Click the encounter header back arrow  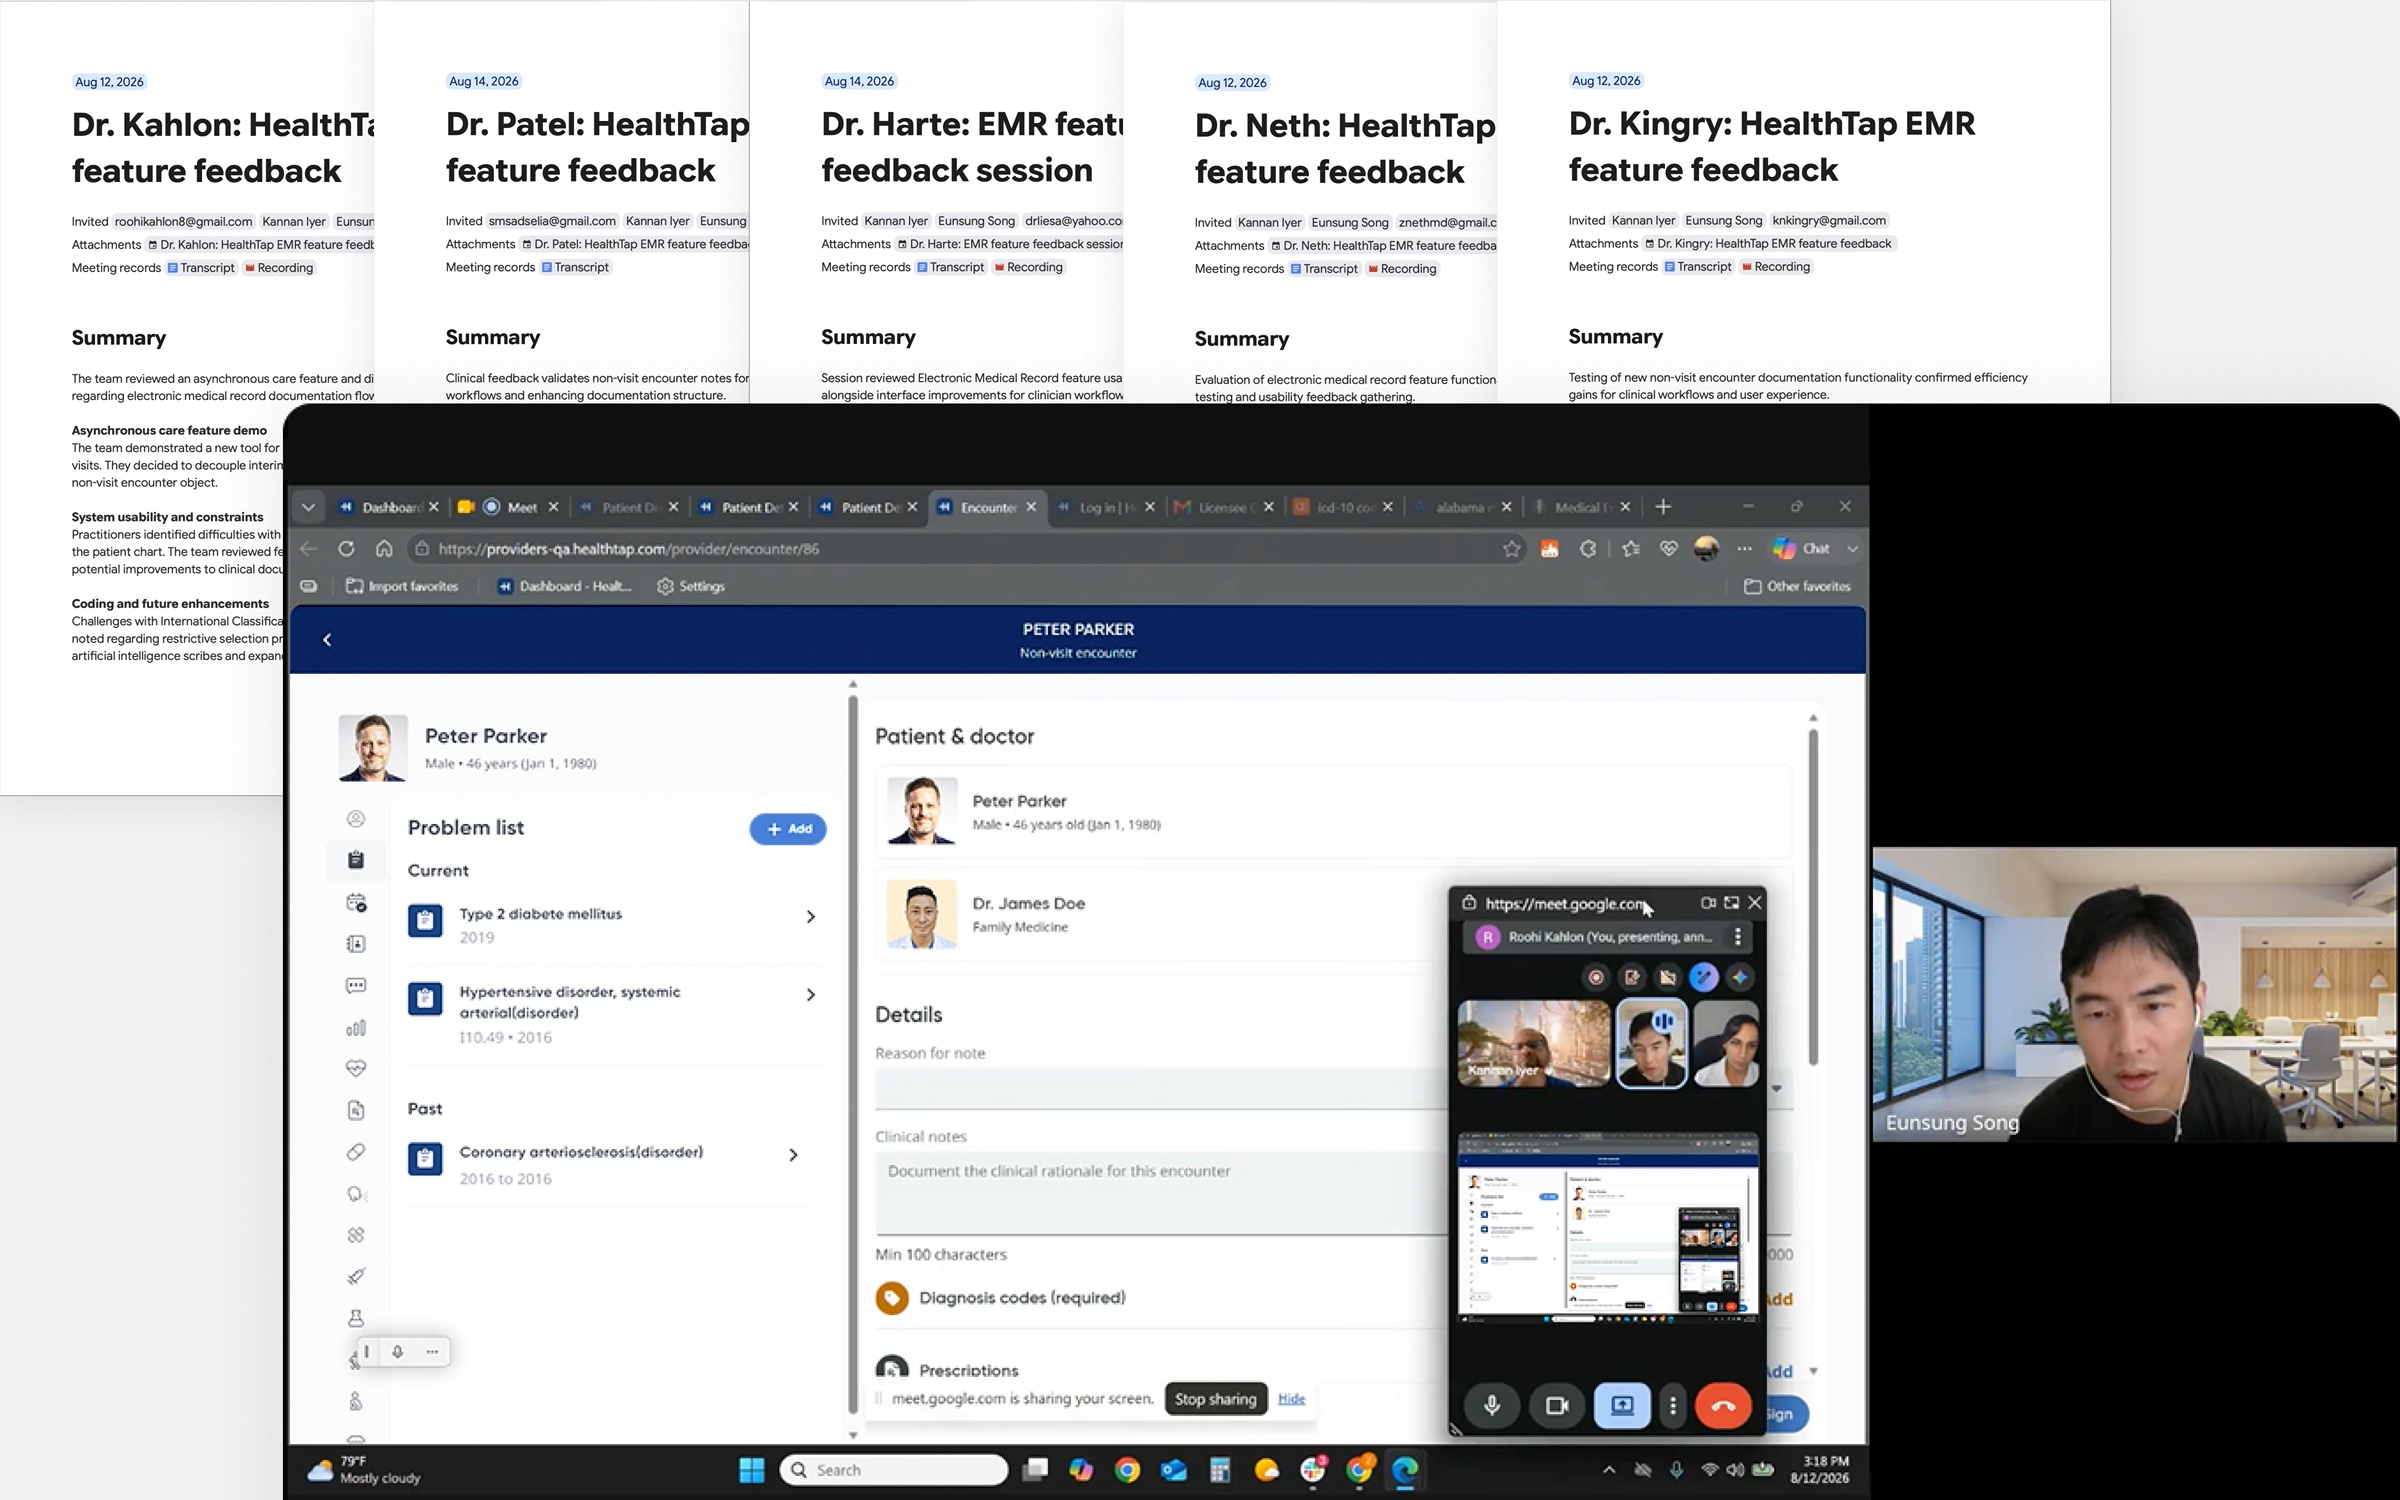(327, 640)
